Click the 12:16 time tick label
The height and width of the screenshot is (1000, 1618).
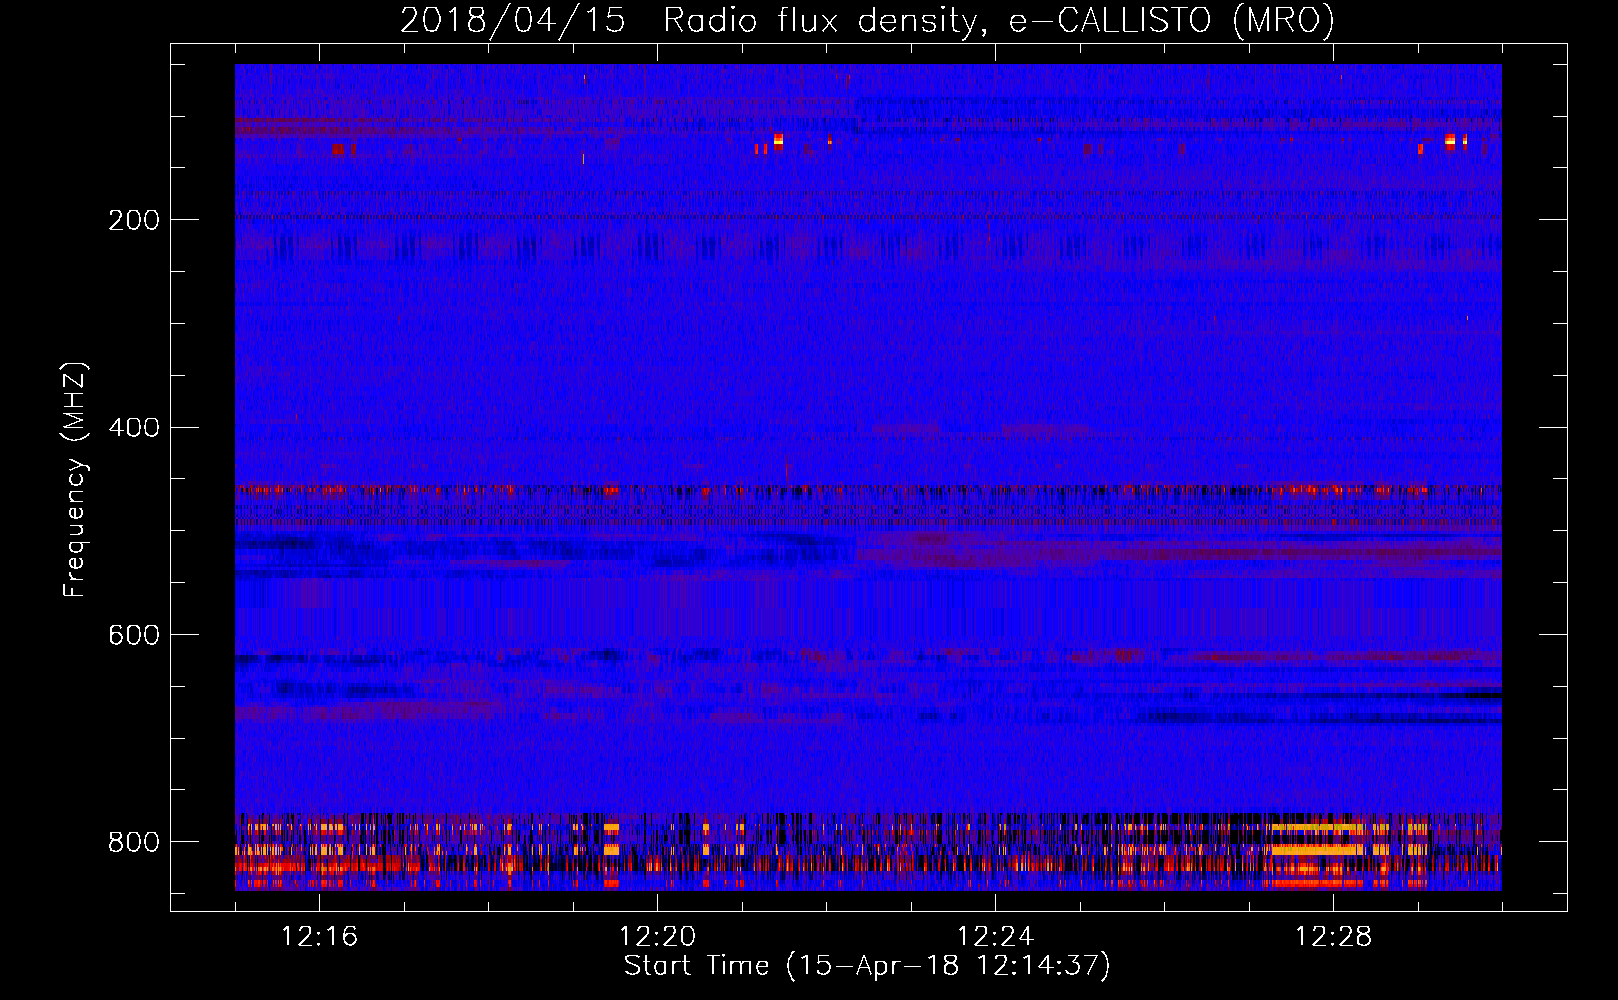point(319,936)
